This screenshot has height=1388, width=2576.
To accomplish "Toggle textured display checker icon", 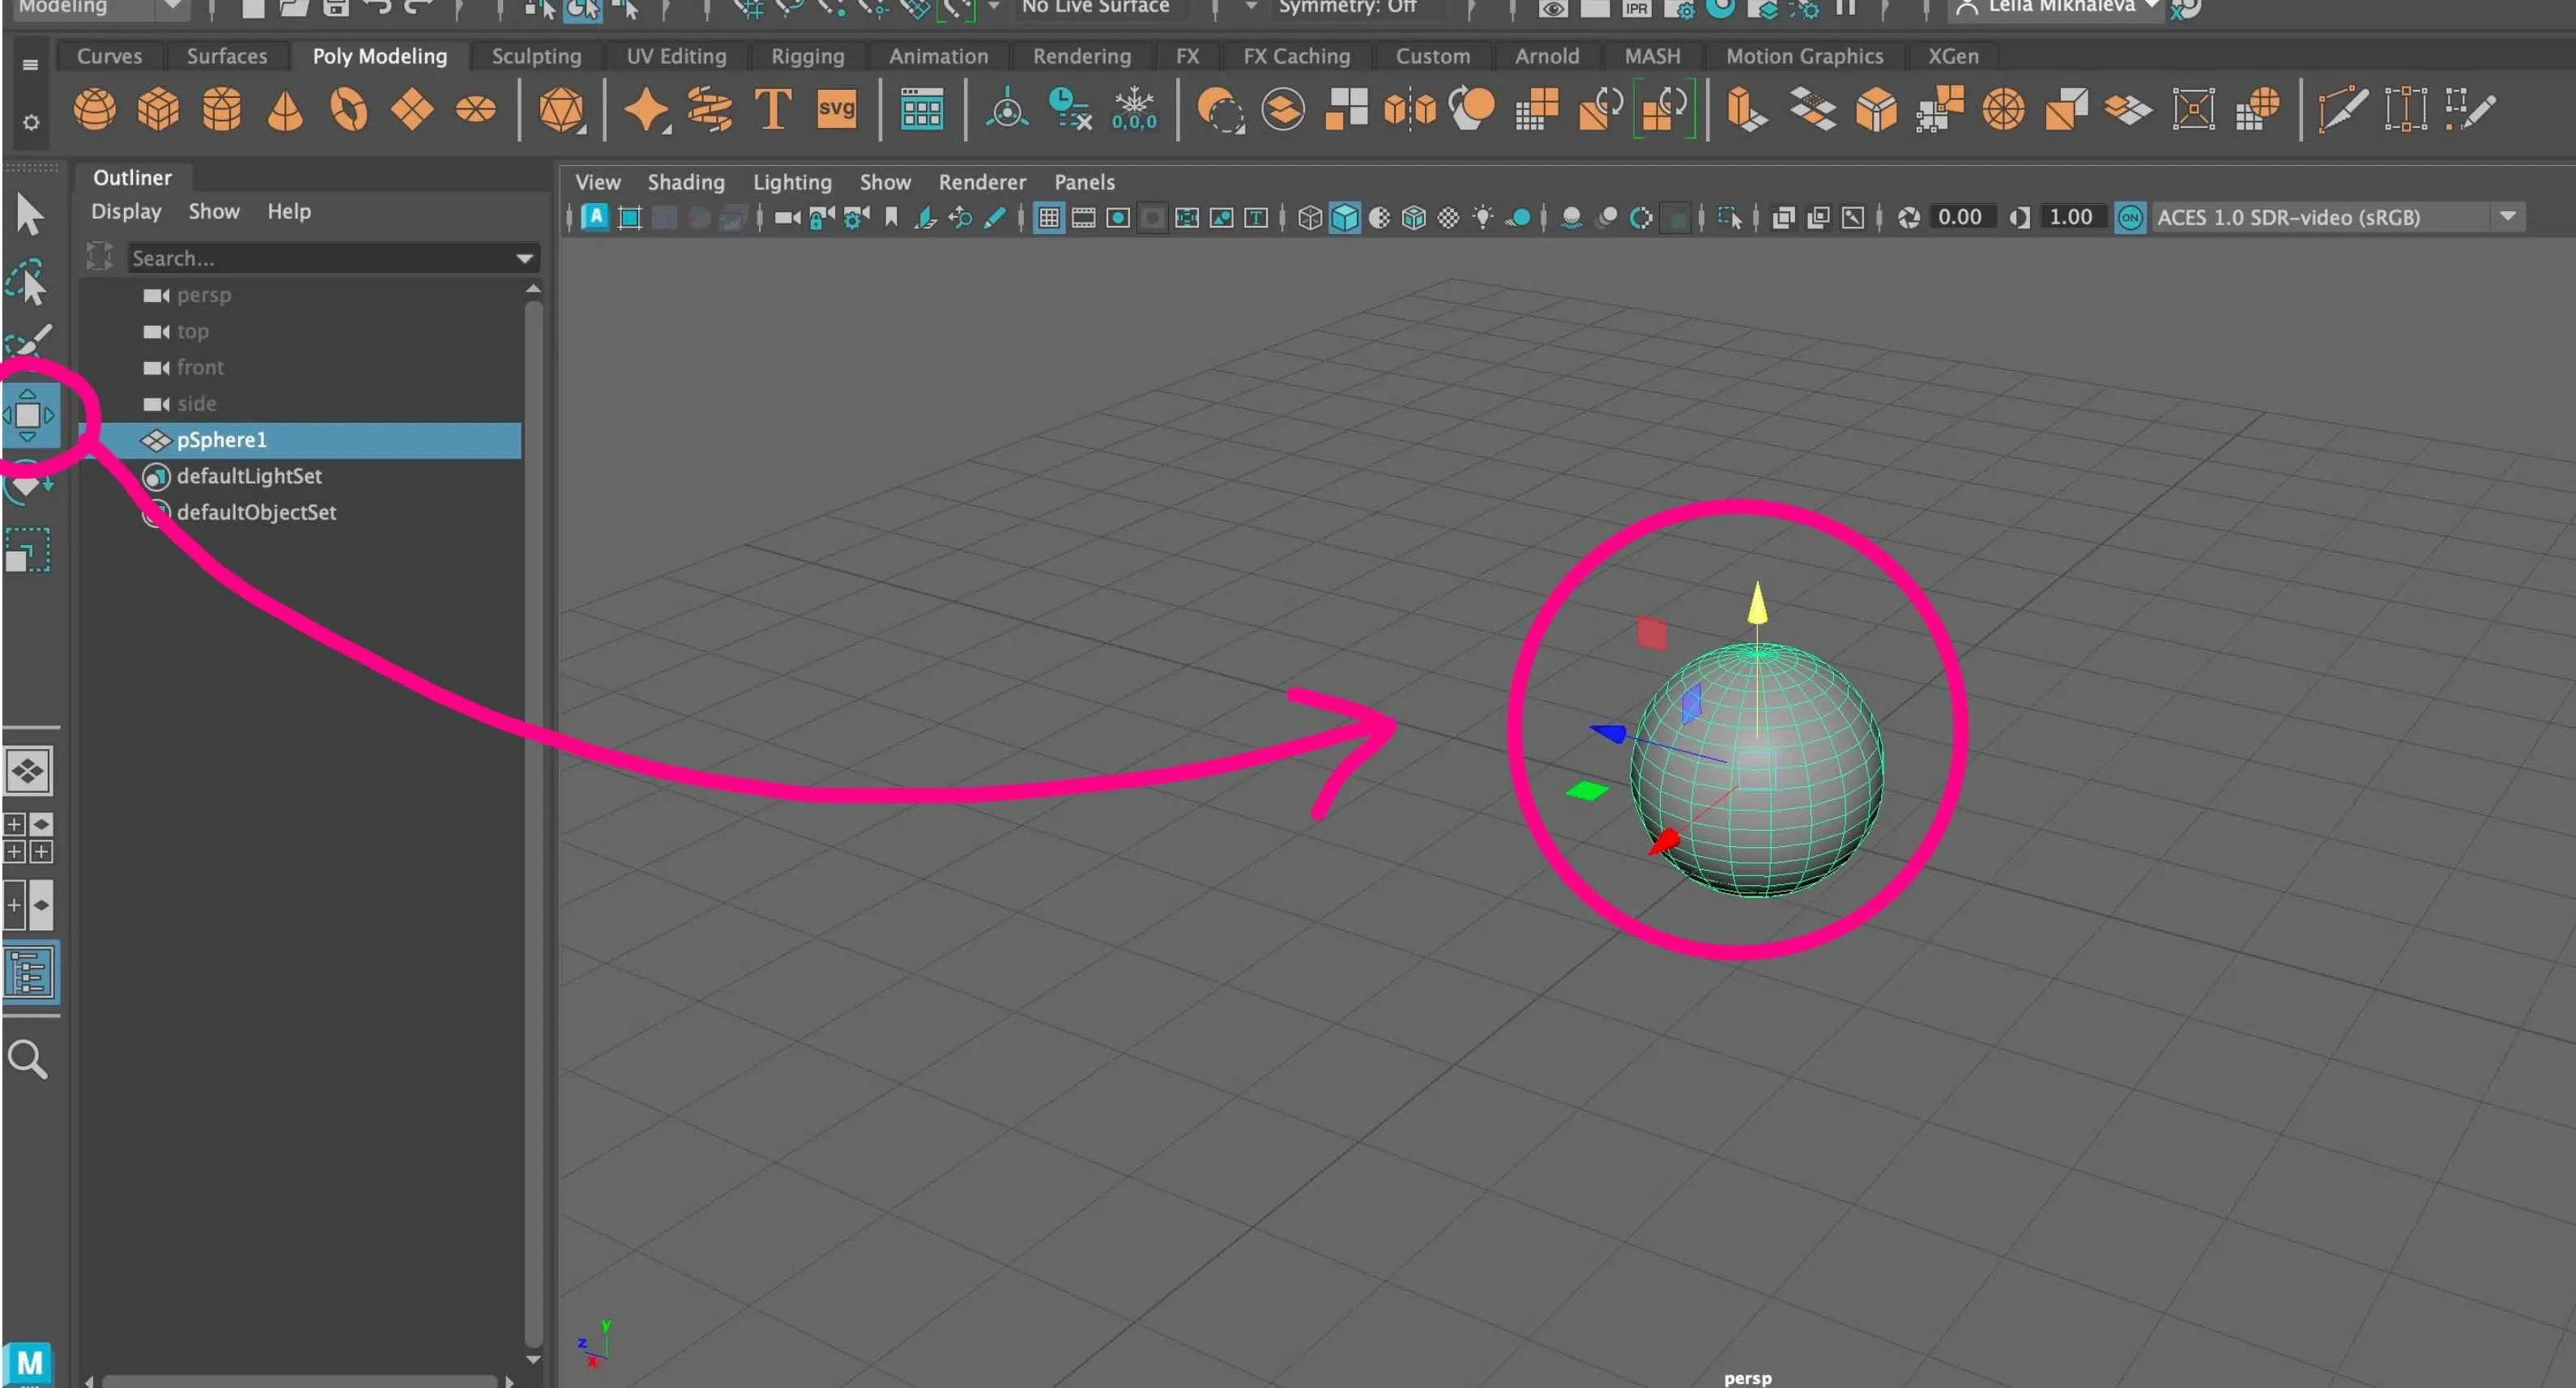I will (1449, 217).
